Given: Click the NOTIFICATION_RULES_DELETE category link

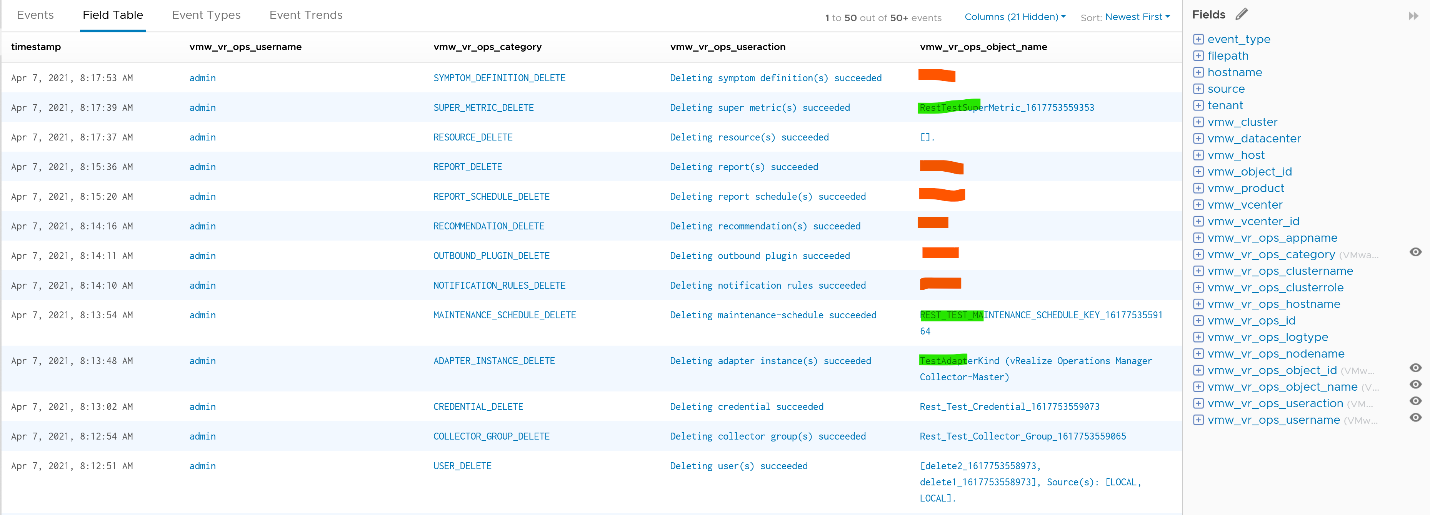Looking at the screenshot, I should [x=499, y=286].
